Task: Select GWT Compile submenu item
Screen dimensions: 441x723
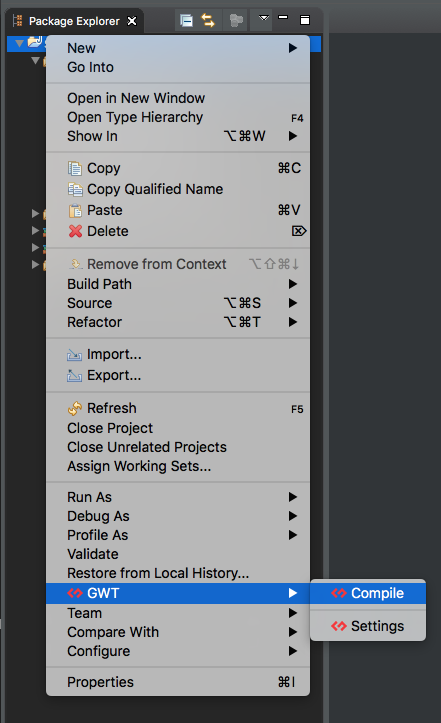Action: pos(368,593)
